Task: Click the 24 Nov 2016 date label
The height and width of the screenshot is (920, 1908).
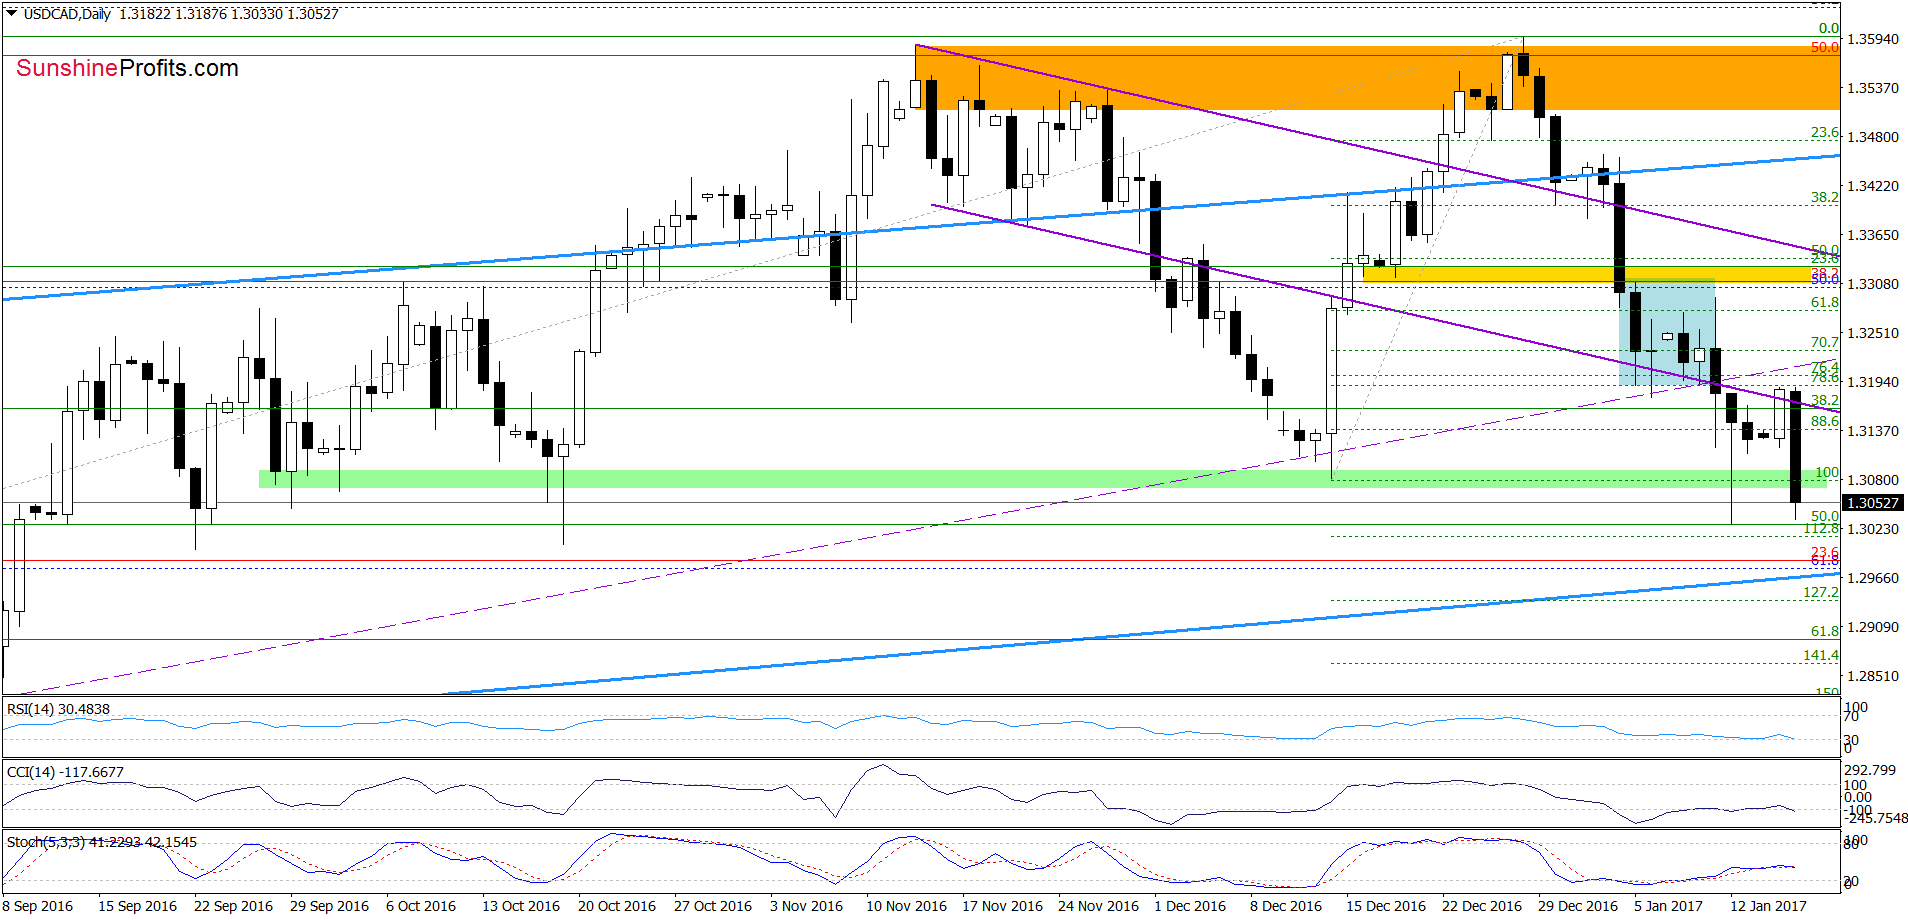Action: click(x=1098, y=906)
